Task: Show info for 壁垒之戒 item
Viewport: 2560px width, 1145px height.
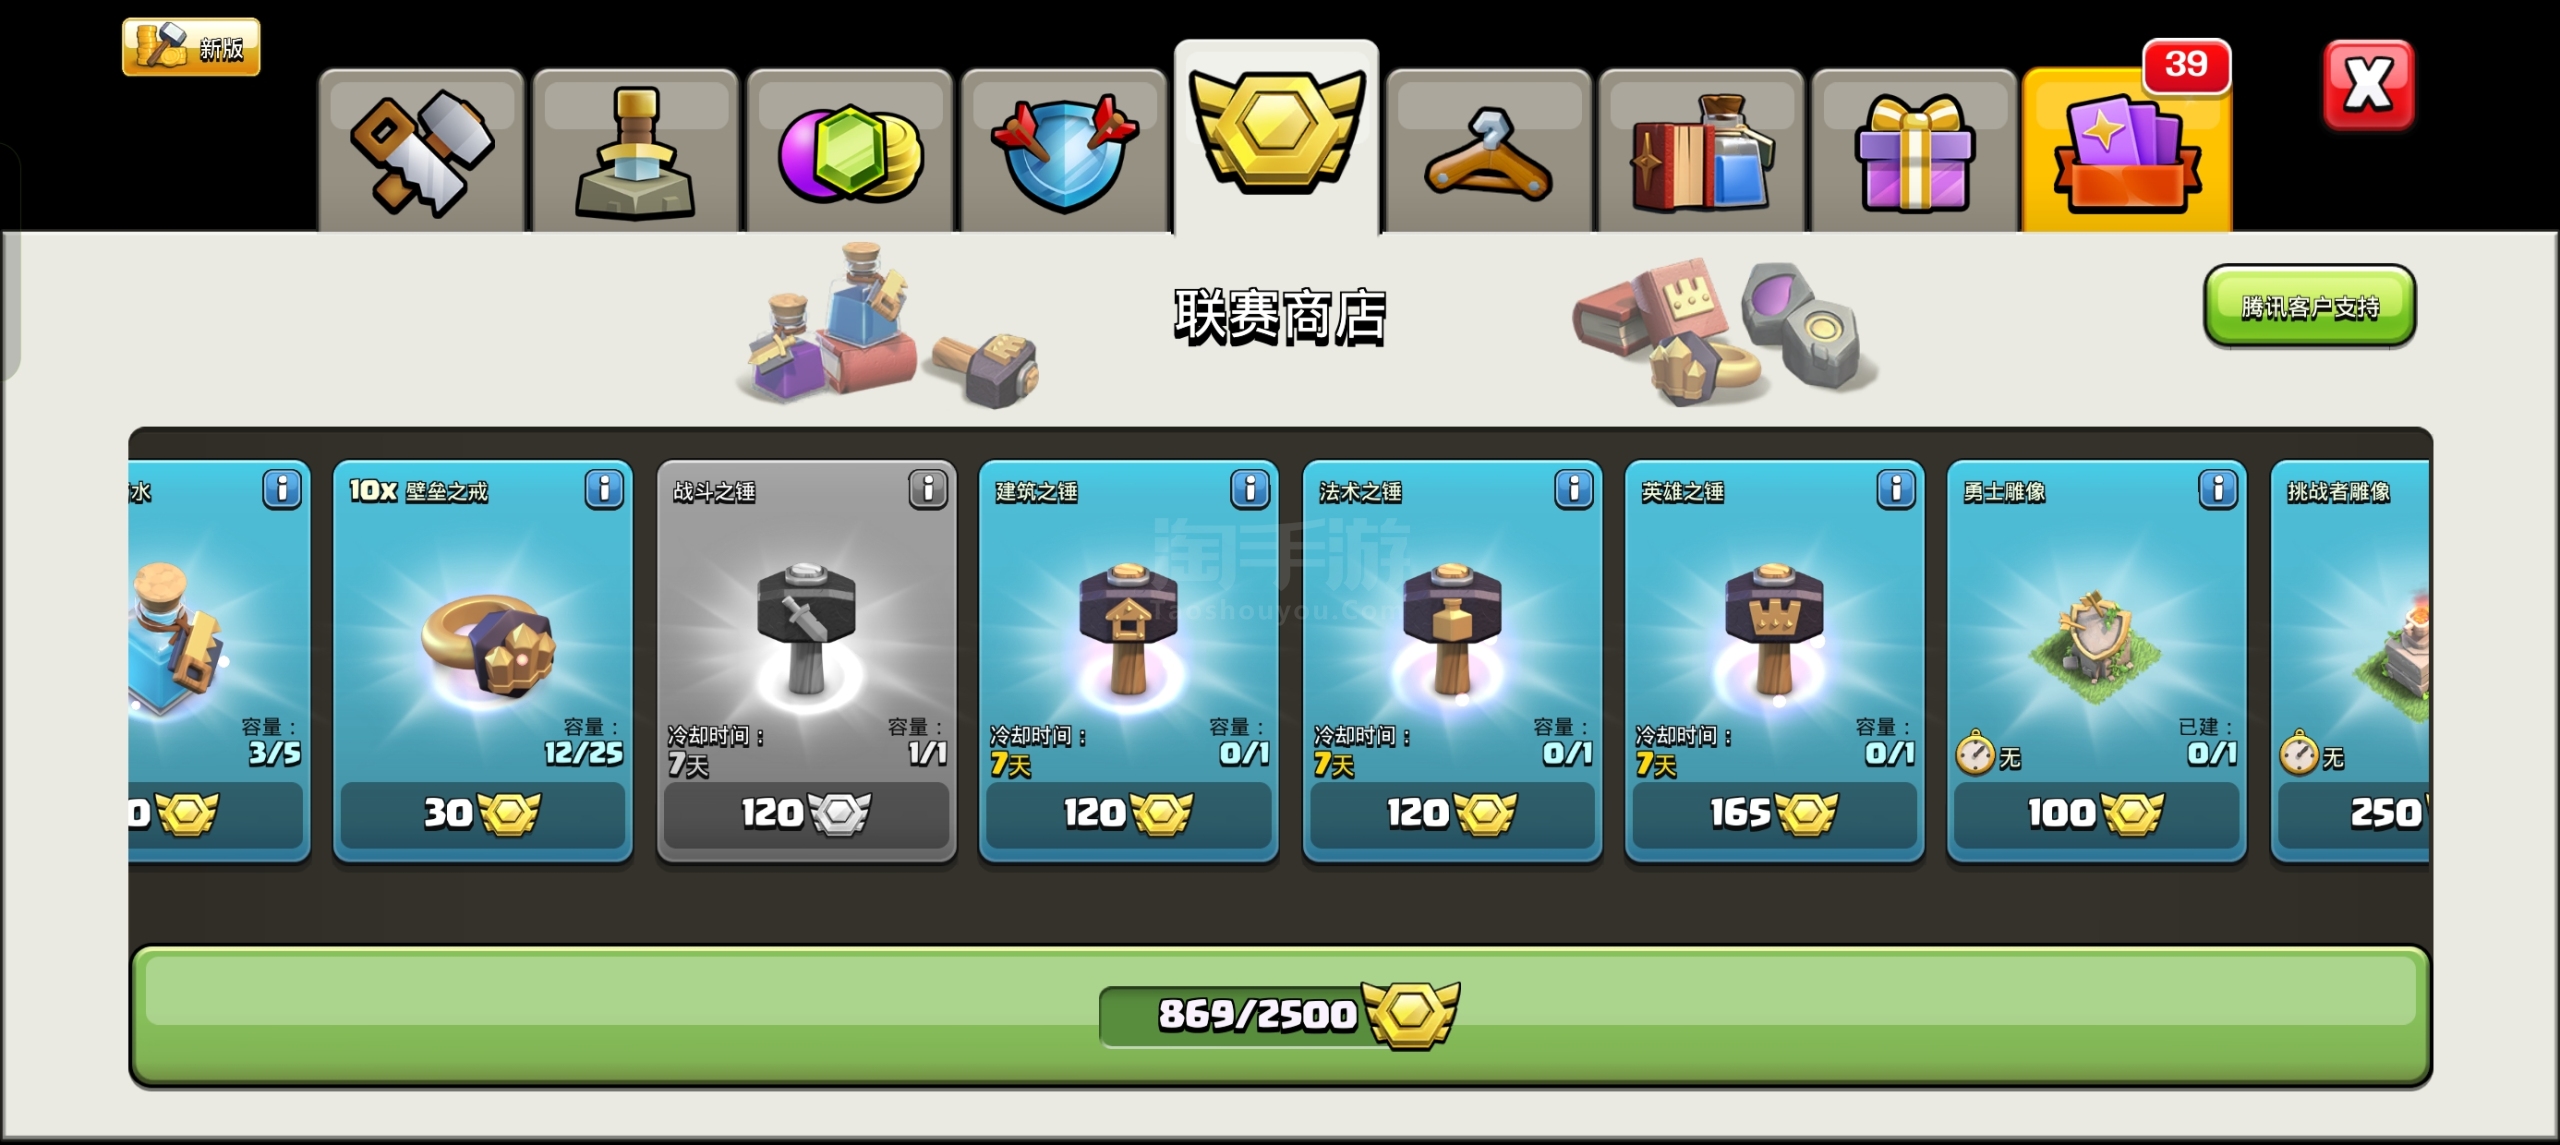Action: pos(604,489)
